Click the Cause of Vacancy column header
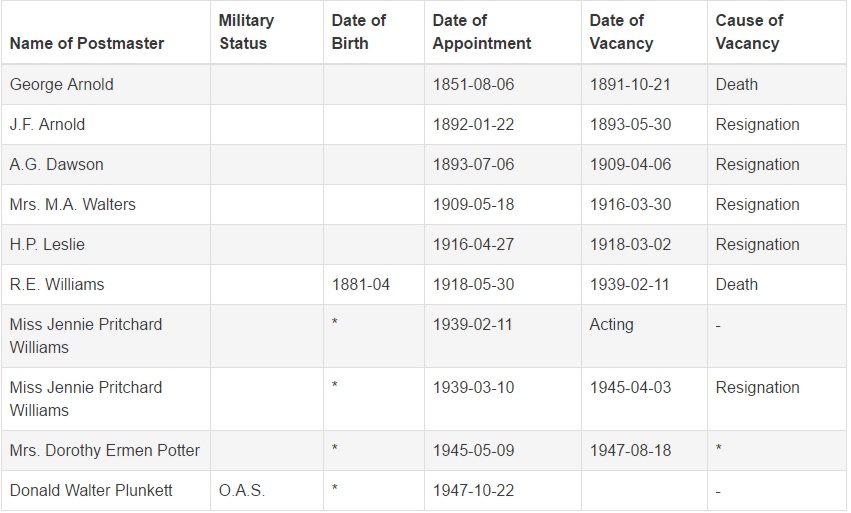This screenshot has width=851, height=513. [x=751, y=32]
